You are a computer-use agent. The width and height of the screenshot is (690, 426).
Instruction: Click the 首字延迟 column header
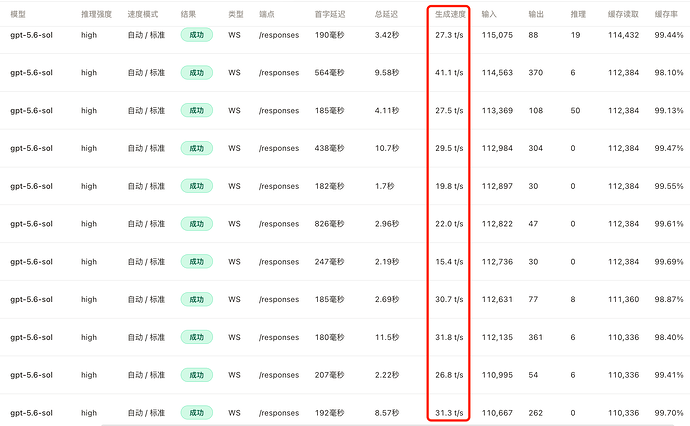tap(330, 15)
